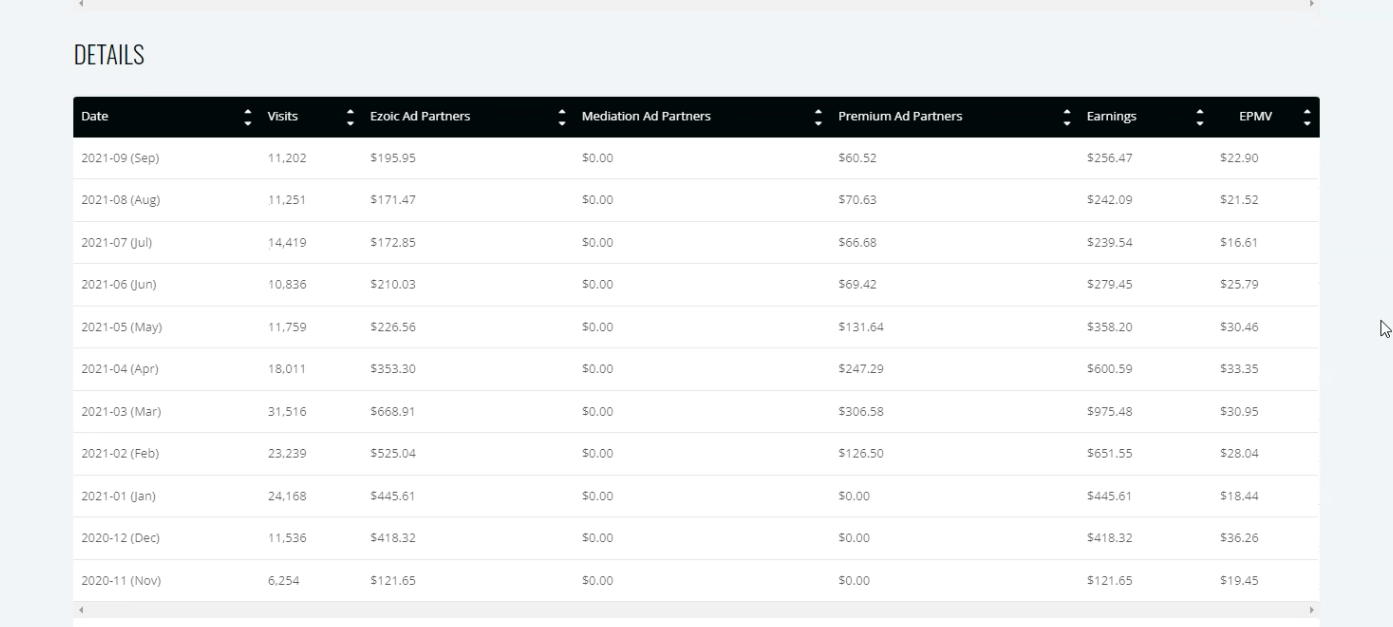The width and height of the screenshot is (1393, 627).
Task: Select the 2021-09 (Sep) date cell
Action: pyautogui.click(x=120, y=158)
